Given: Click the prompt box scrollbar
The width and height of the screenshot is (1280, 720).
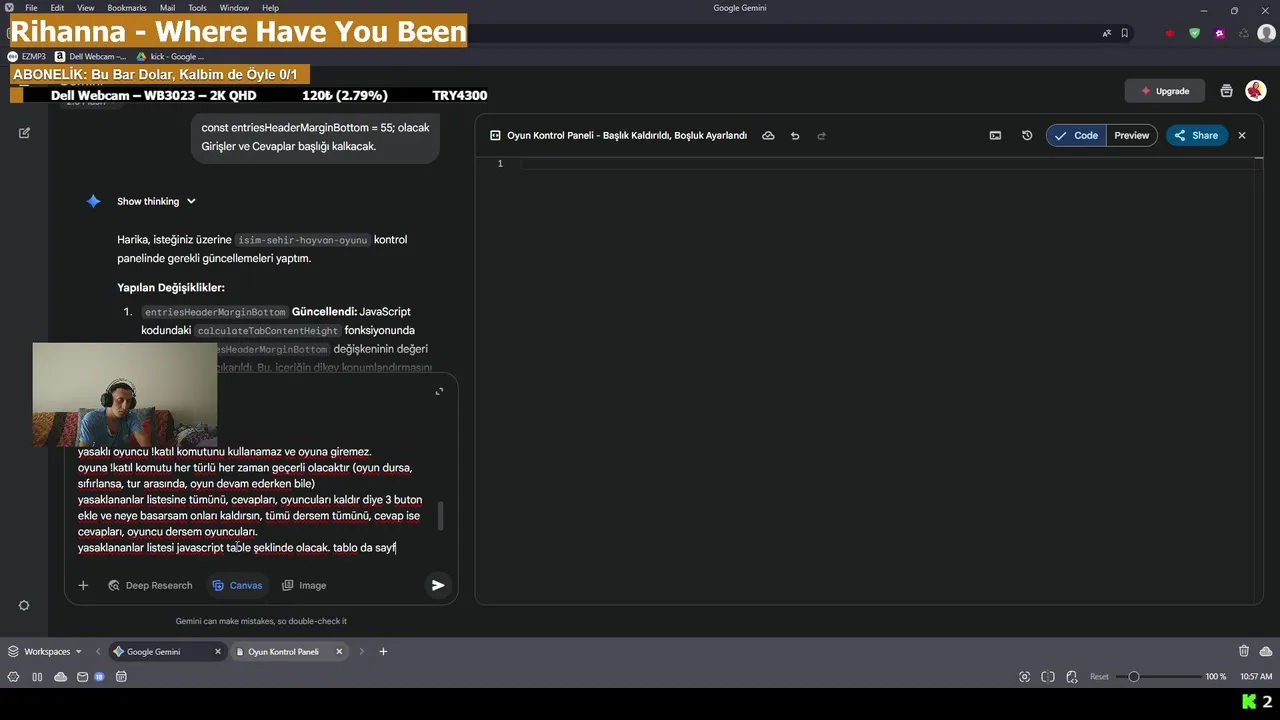Looking at the screenshot, I should (440, 516).
